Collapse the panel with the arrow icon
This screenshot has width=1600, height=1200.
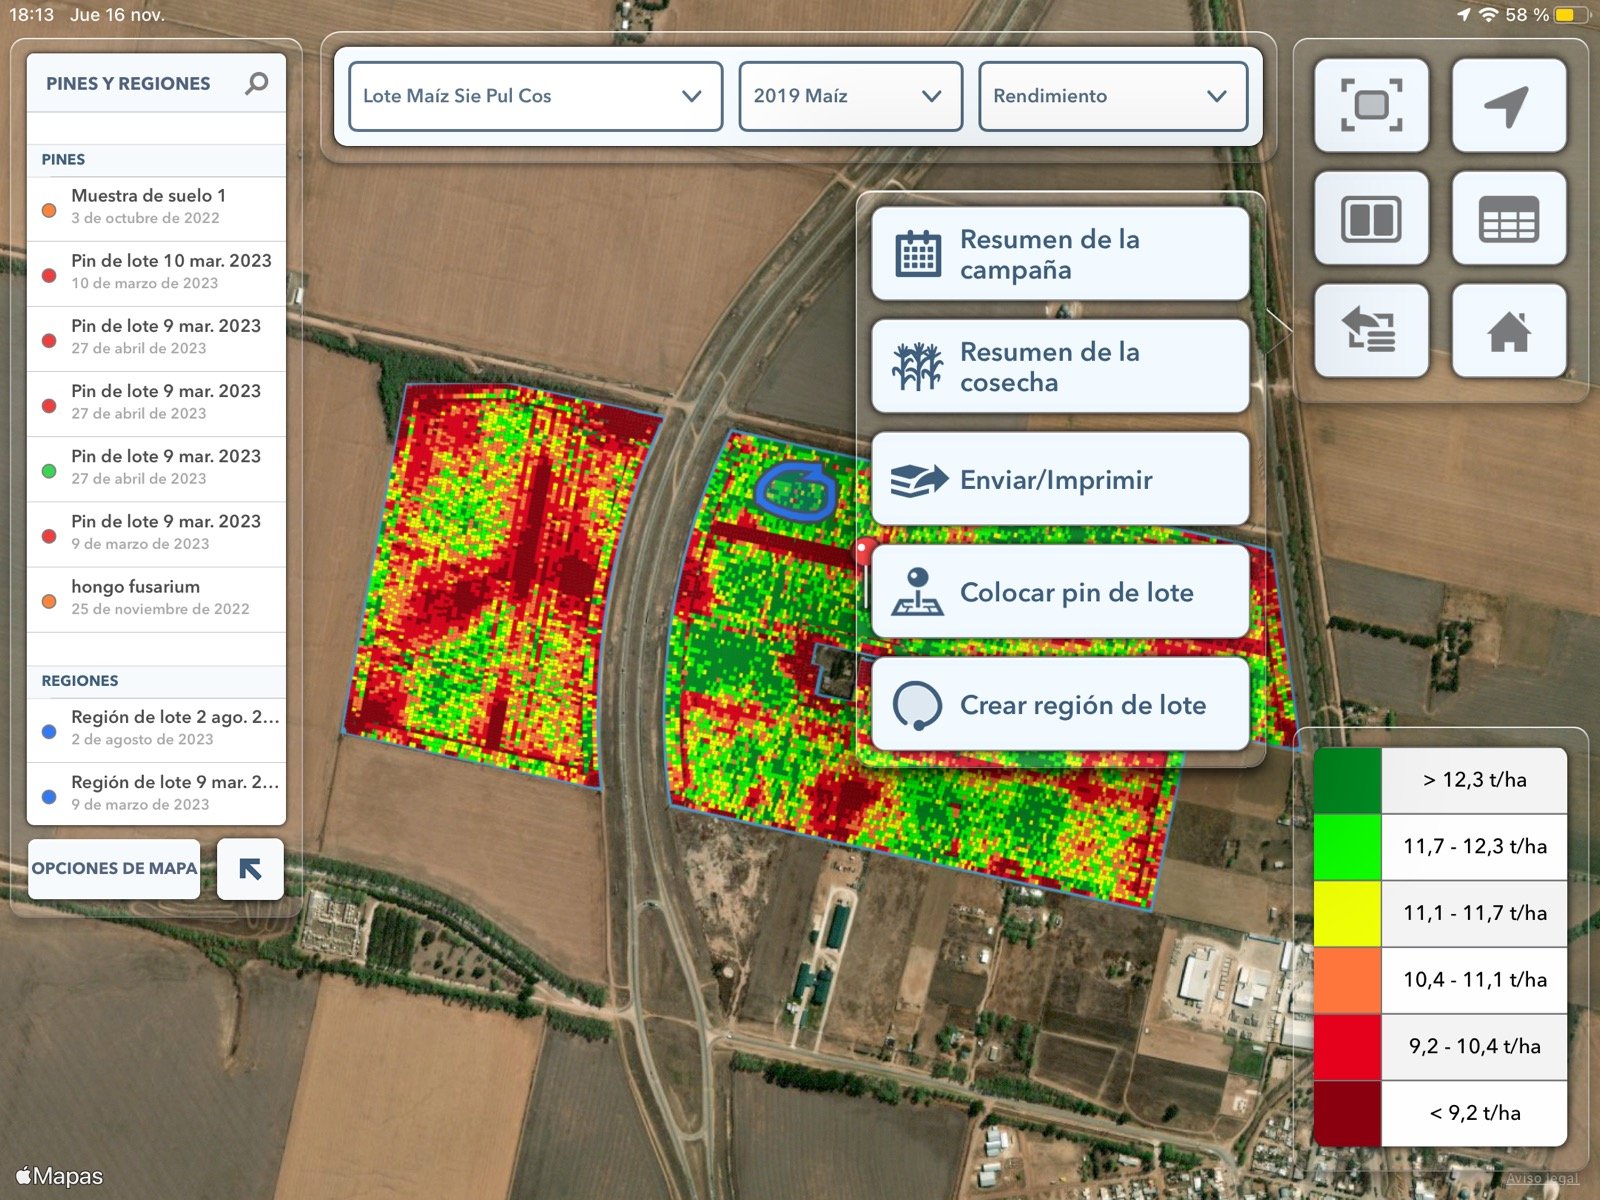click(x=249, y=869)
